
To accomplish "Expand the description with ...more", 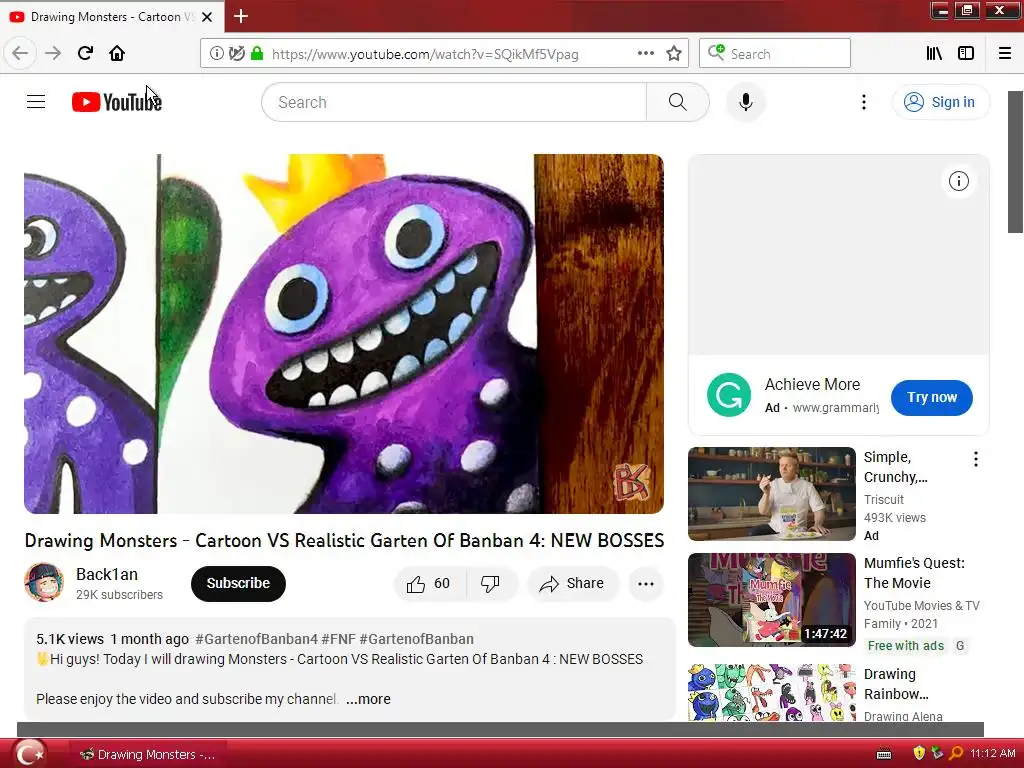I will tap(368, 699).
